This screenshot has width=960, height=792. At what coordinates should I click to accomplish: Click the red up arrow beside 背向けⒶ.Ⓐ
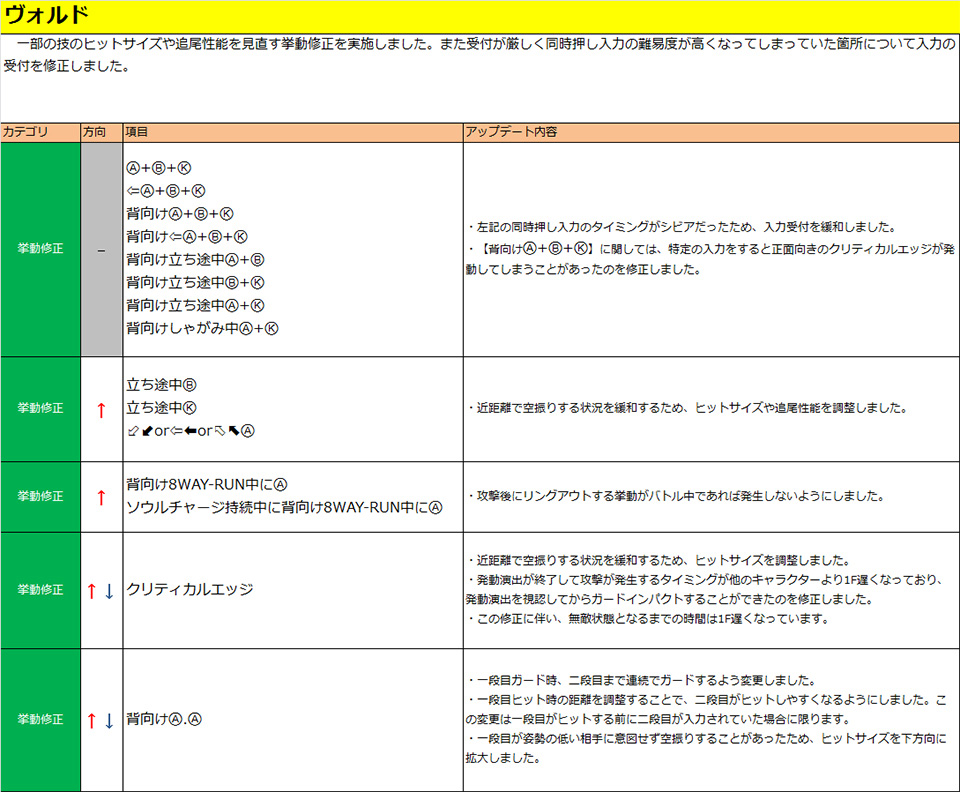(x=91, y=720)
